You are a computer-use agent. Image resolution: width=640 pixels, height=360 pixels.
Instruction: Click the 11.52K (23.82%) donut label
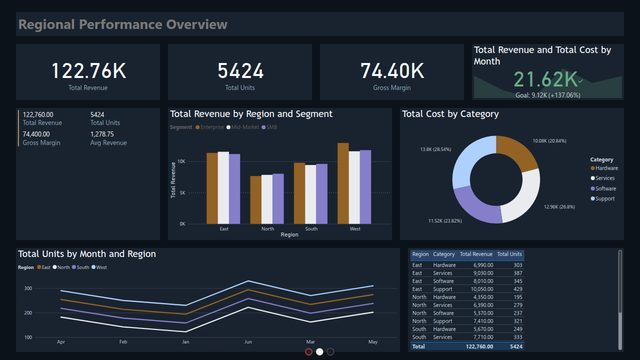445,221
